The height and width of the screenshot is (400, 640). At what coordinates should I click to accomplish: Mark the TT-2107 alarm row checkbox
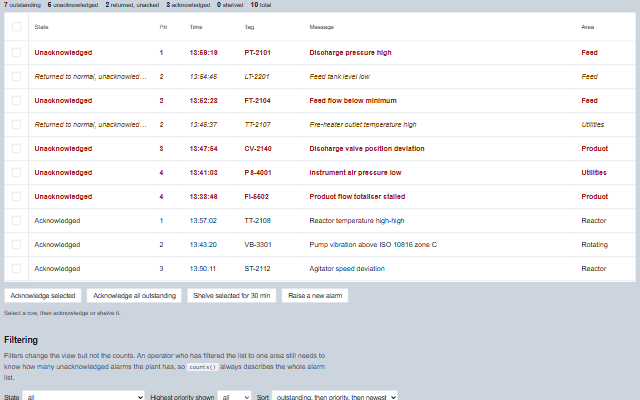[16, 124]
